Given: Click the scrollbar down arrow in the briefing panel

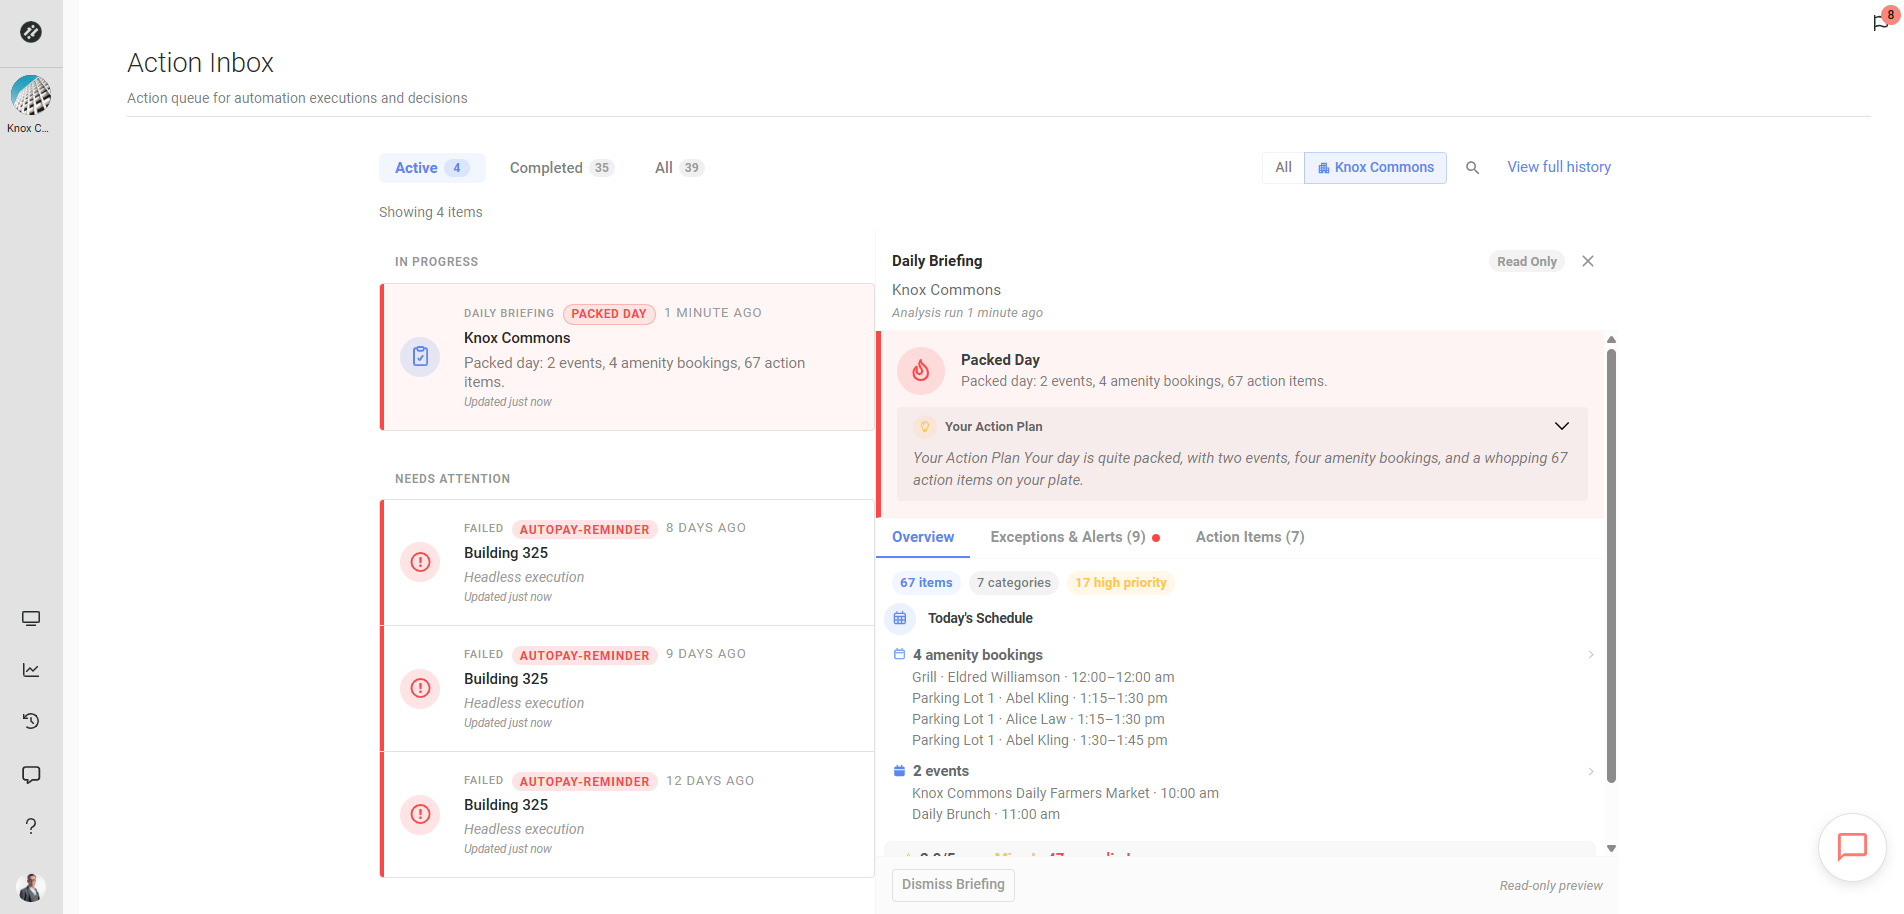Looking at the screenshot, I should (1611, 848).
